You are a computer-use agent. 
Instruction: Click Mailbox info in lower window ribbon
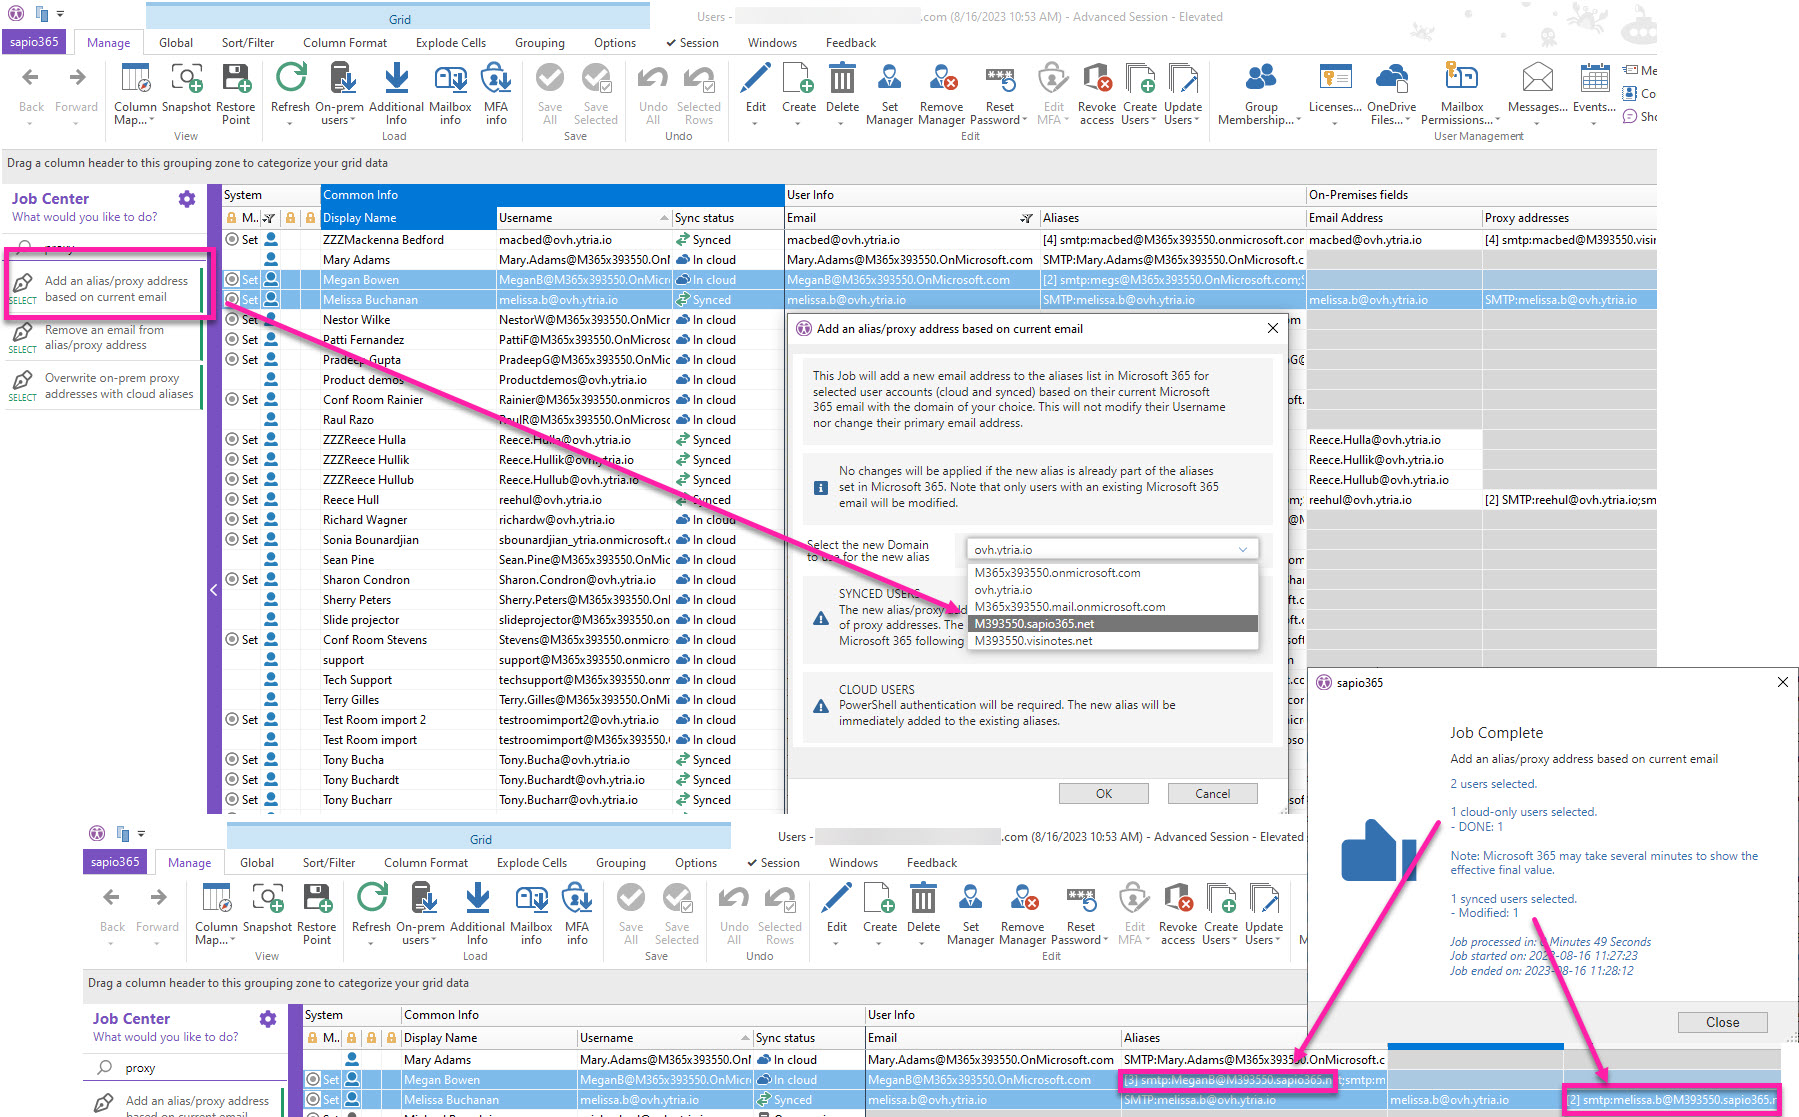tap(531, 913)
